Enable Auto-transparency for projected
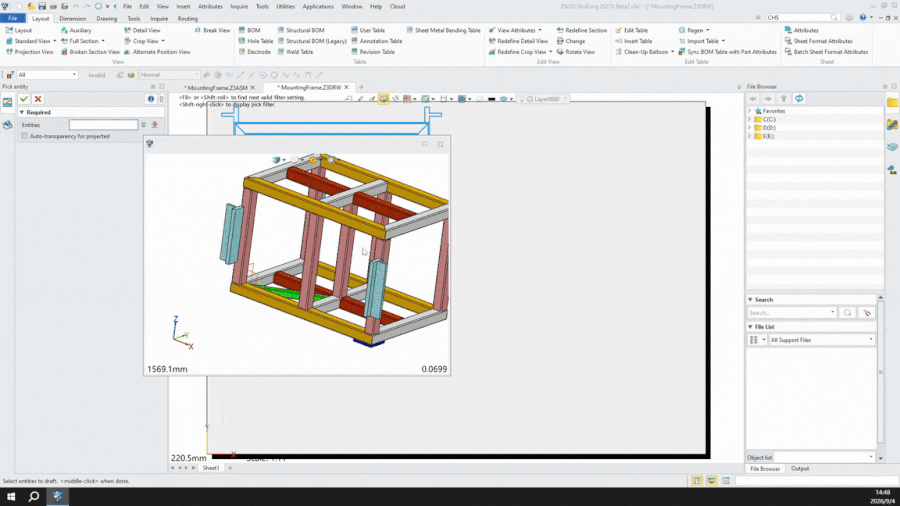This screenshot has height=506, width=900. (x=25, y=137)
